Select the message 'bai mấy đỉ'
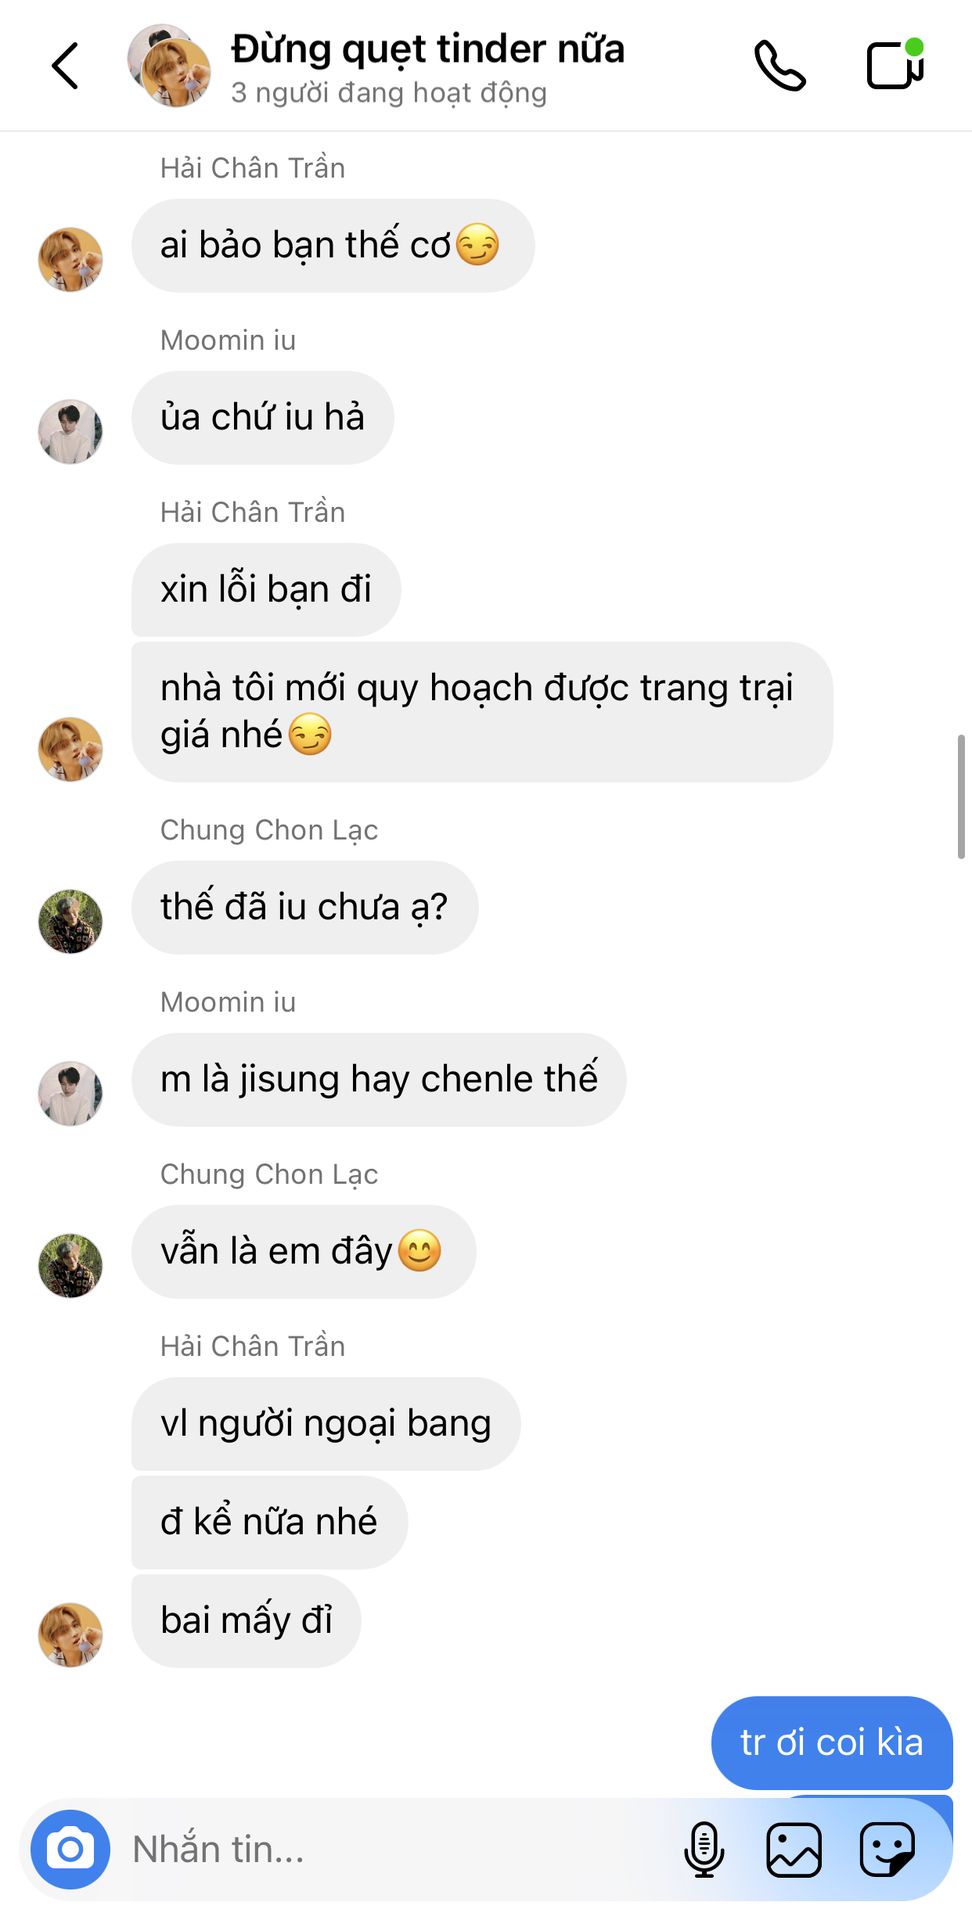Screen dimensions: 972x1920 [246, 1620]
